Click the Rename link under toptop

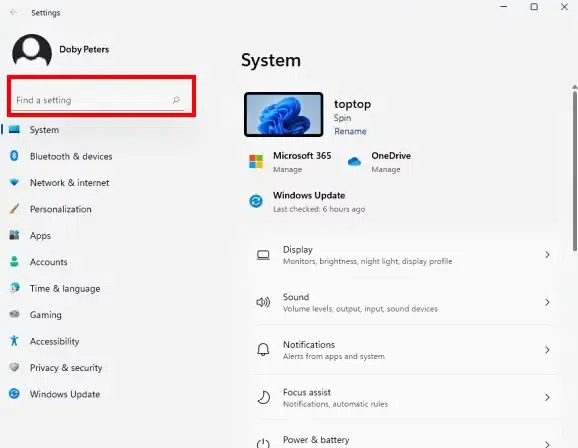[350, 131]
